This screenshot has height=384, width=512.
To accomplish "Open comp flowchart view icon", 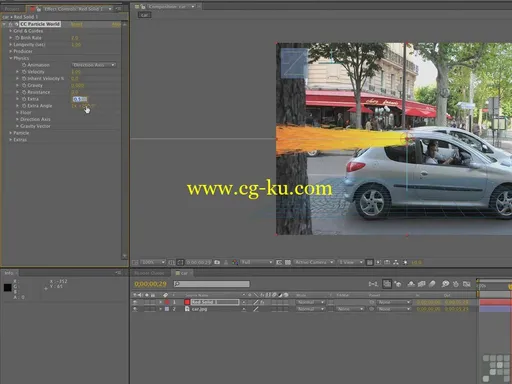I will [x=396, y=263].
